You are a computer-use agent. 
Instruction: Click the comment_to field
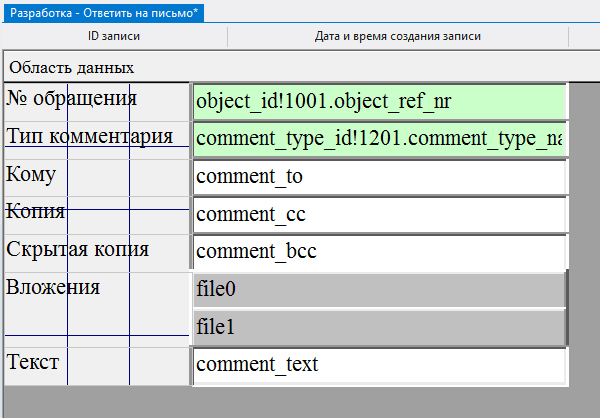click(379, 178)
